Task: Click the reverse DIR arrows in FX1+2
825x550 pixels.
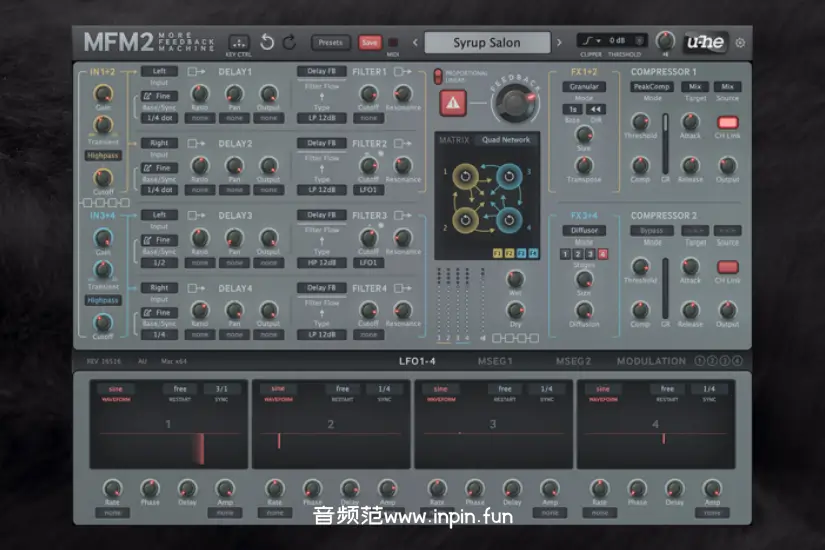Action: click(x=595, y=109)
